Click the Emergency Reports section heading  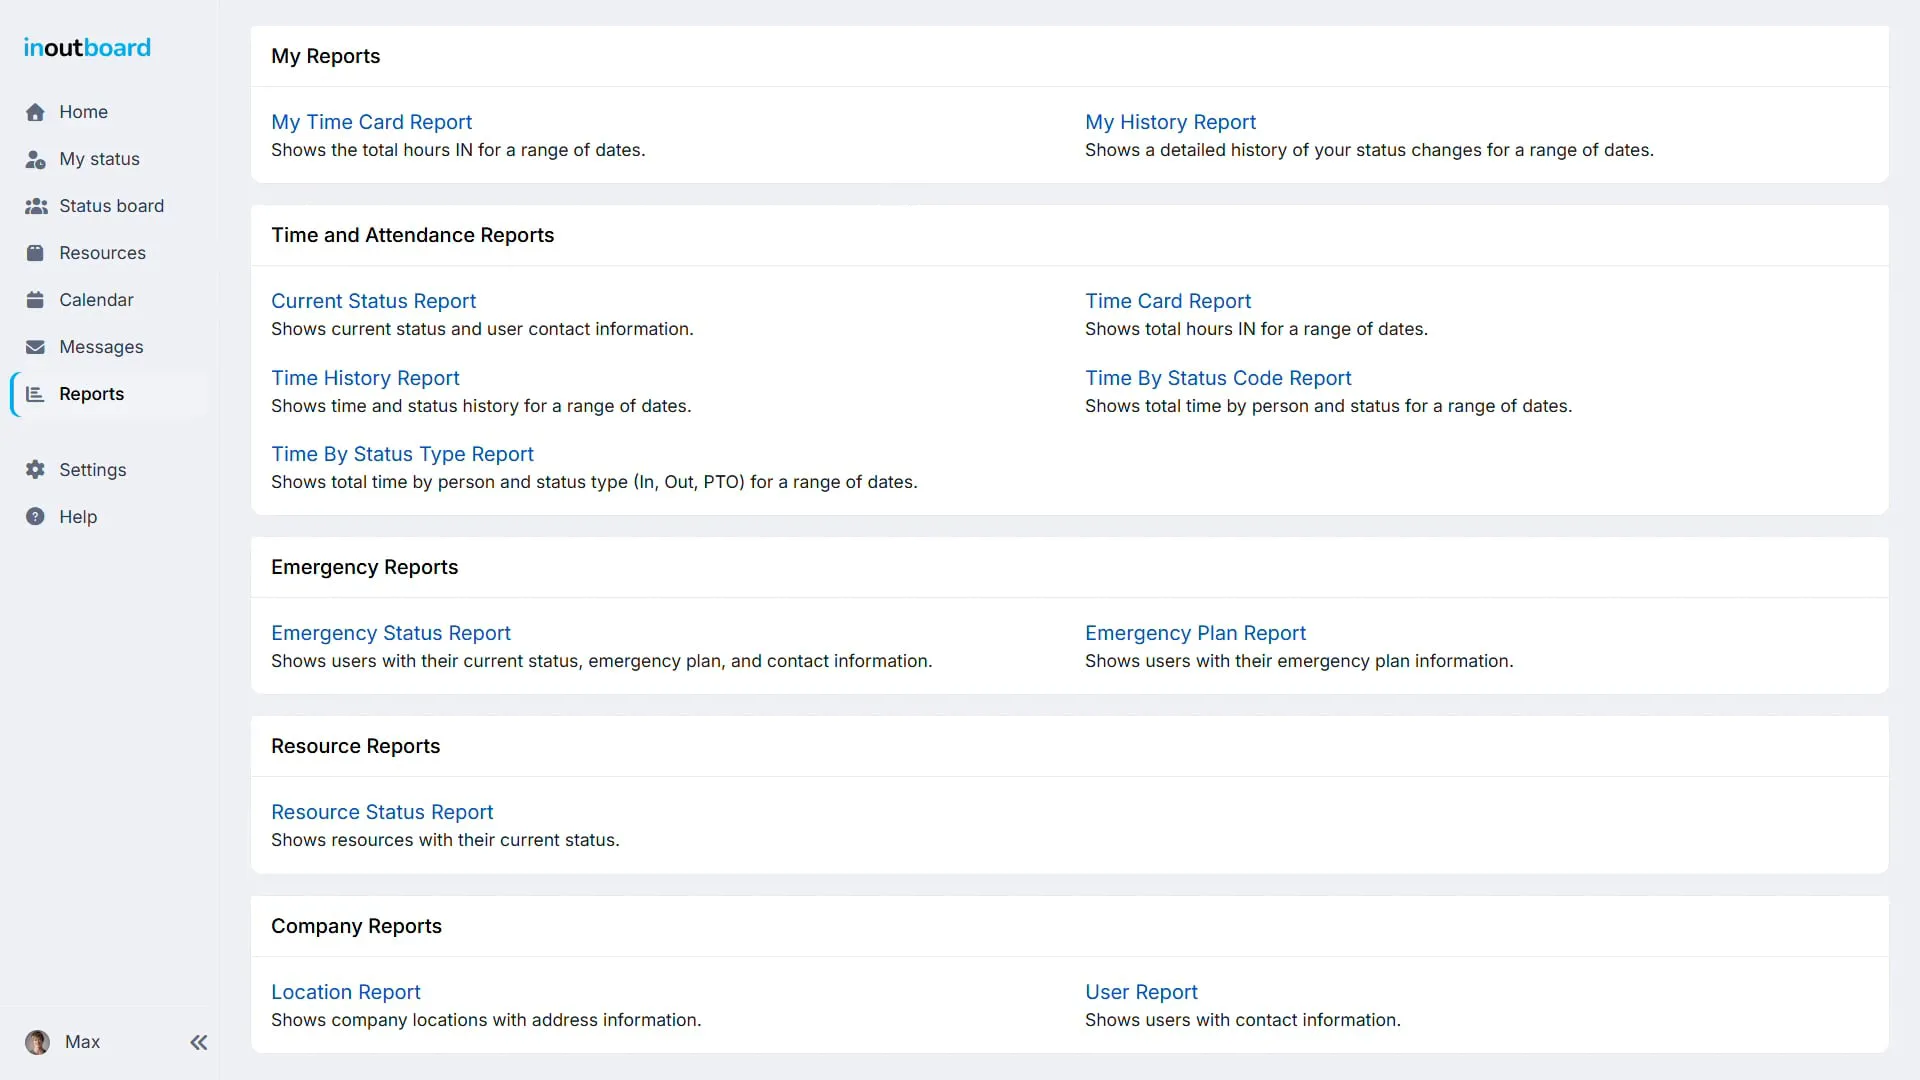point(364,567)
